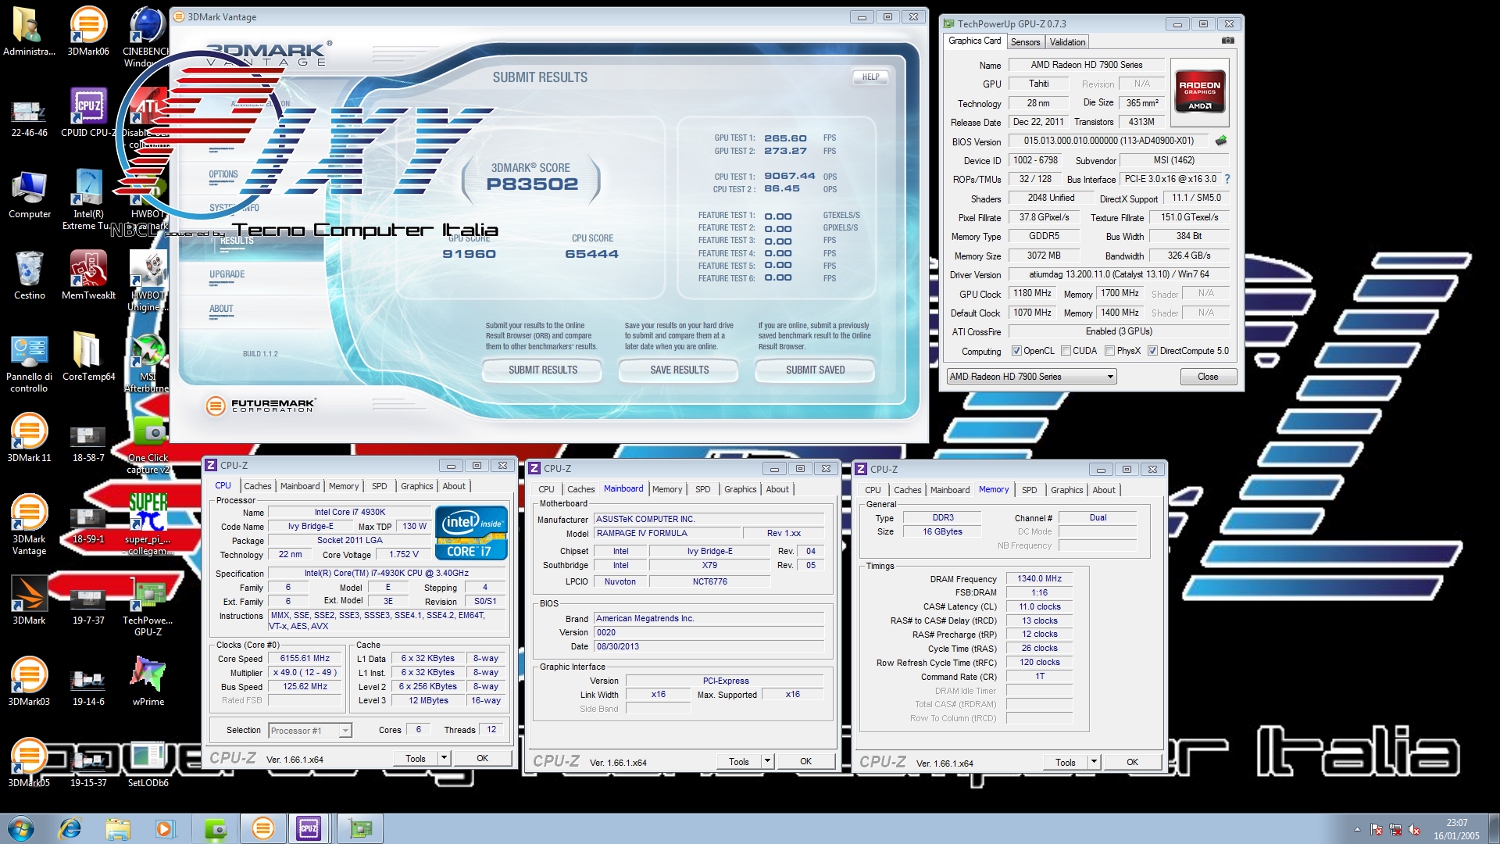Click the SAVE RESULTS button
1500x844 pixels.
pos(679,370)
